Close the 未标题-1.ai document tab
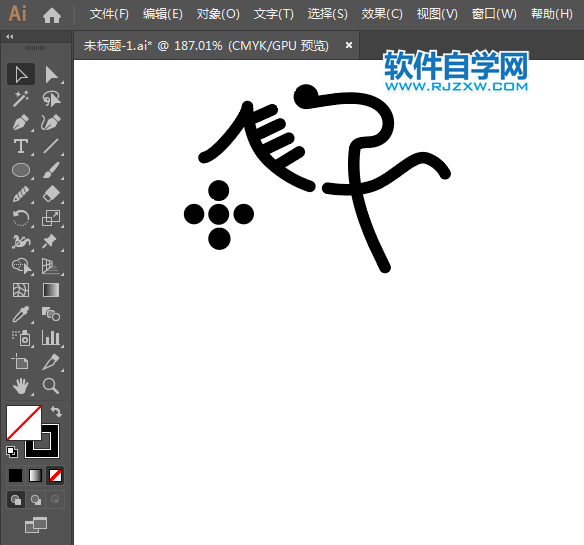The width and height of the screenshot is (584, 545). click(349, 45)
